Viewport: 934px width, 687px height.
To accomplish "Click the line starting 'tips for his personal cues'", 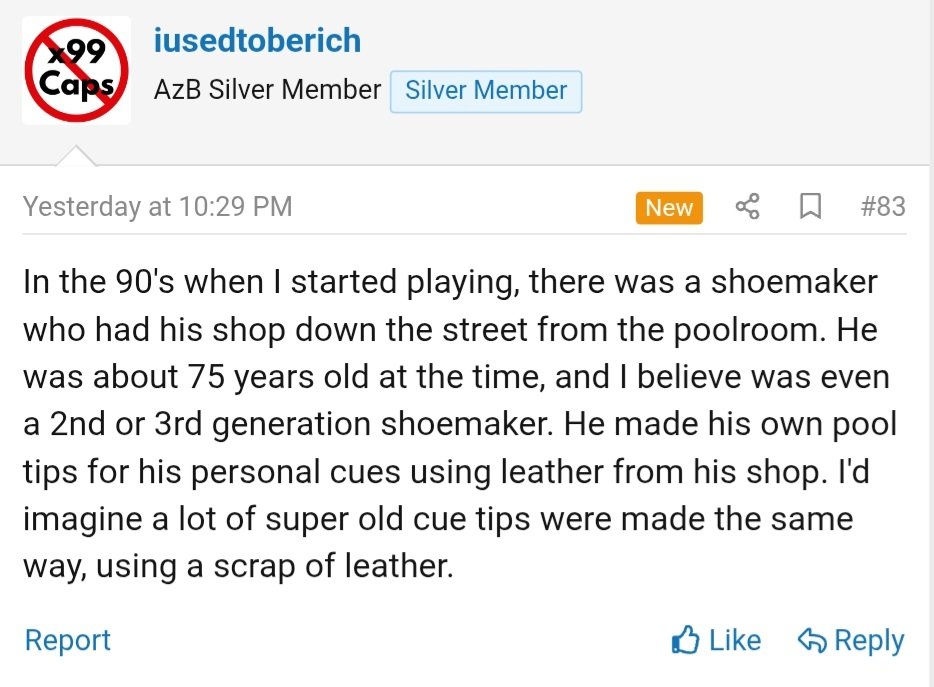I will (446, 471).
